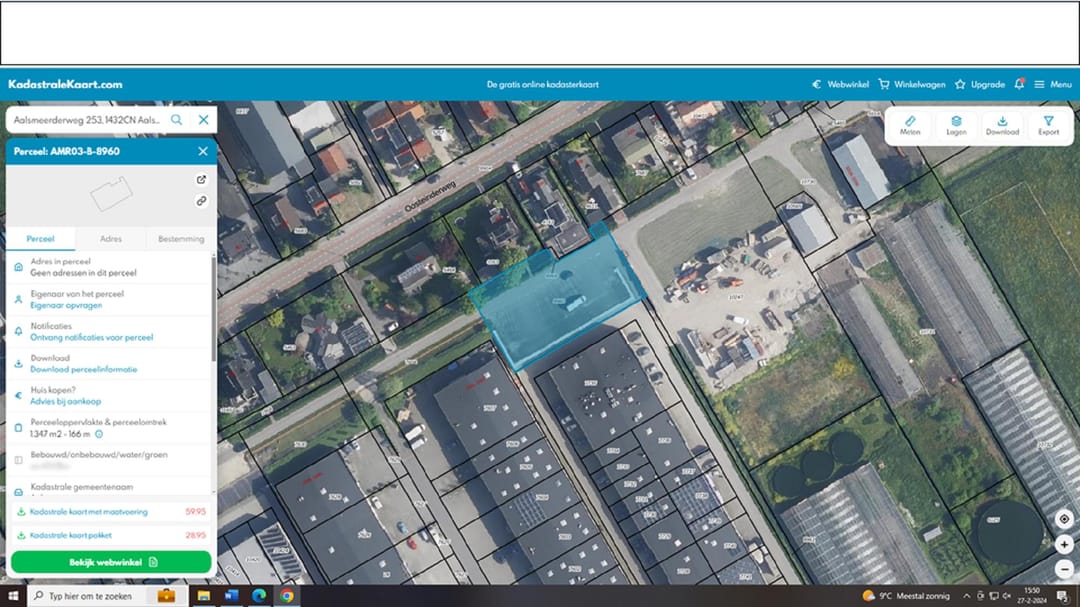Open the Download map tool
This screenshot has width=1080, height=607.
[1002, 125]
